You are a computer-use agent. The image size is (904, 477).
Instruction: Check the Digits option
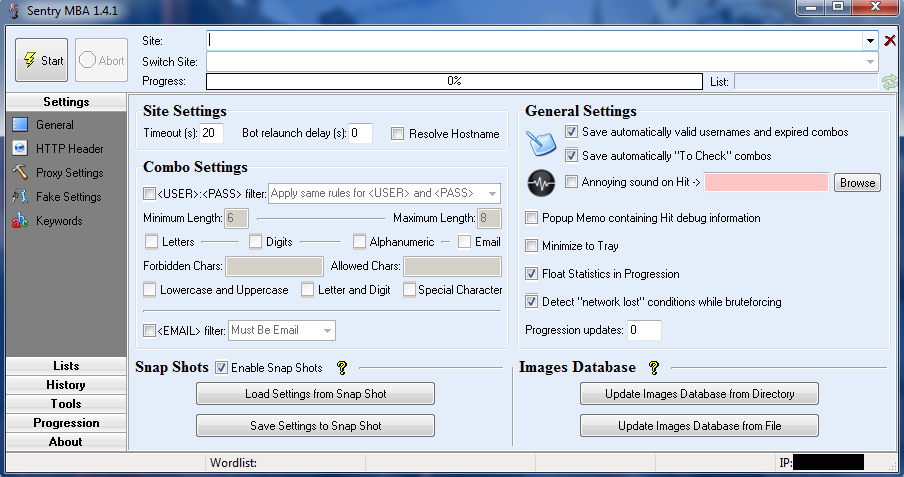(x=255, y=242)
